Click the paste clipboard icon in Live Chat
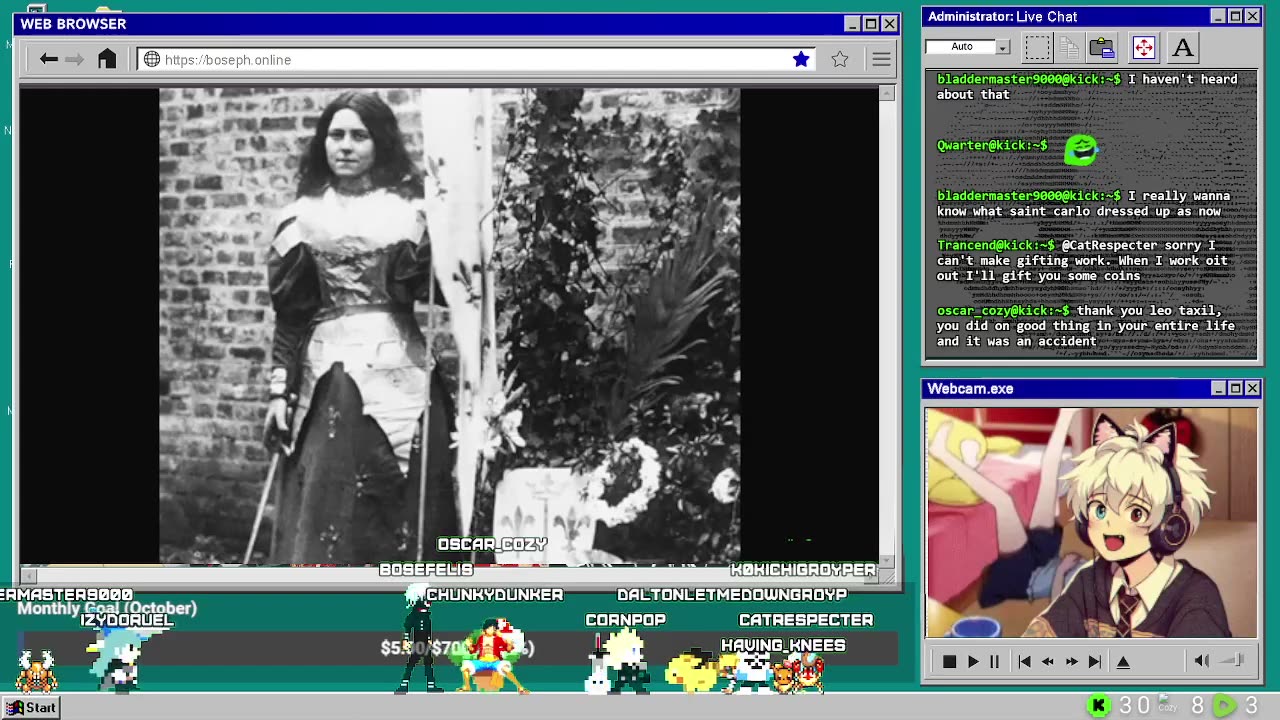Screen dimensions: 1280x720 (1102, 47)
